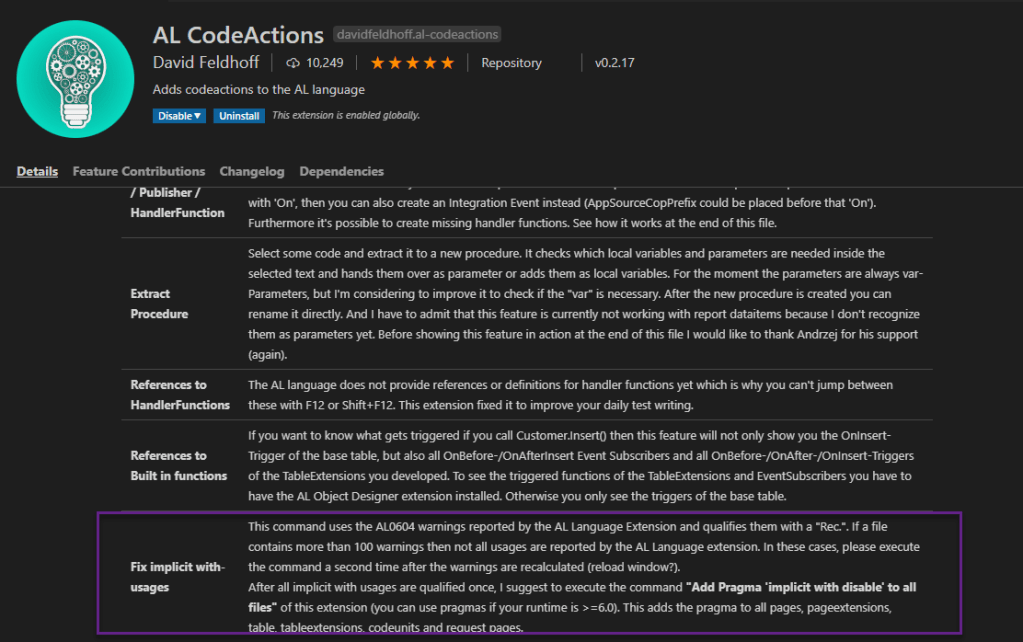This screenshot has width=1023, height=642.
Task: Click the Fix implicit with-usages heading
Action: pyautogui.click(x=175, y=577)
